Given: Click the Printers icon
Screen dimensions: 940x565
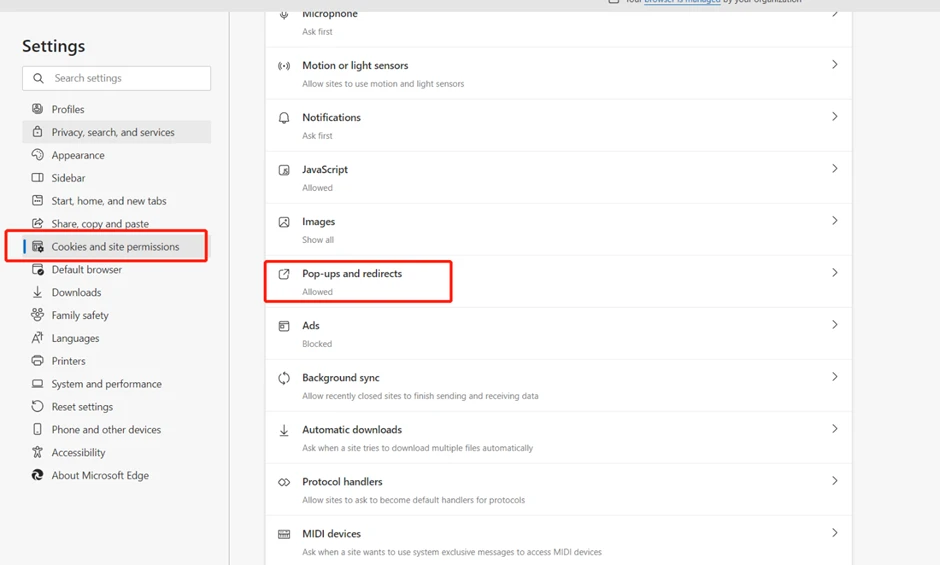Looking at the screenshot, I should pos(37,360).
